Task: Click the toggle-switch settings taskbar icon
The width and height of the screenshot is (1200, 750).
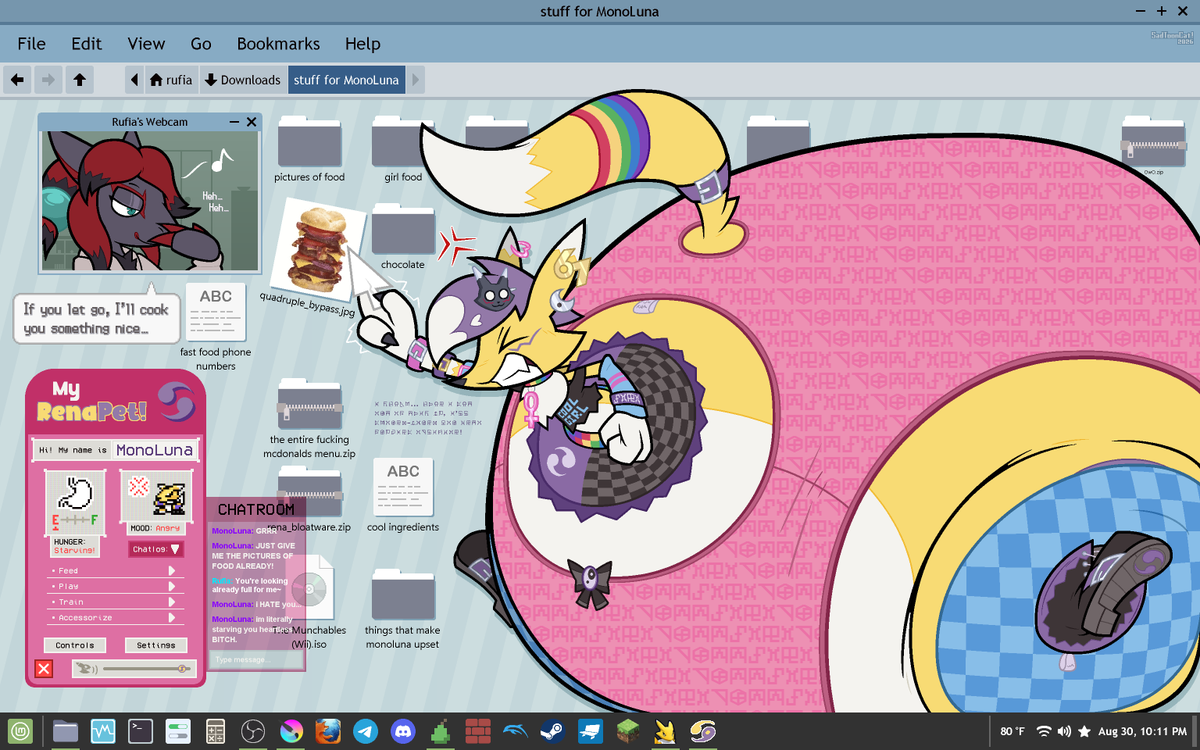Action: pos(178,731)
